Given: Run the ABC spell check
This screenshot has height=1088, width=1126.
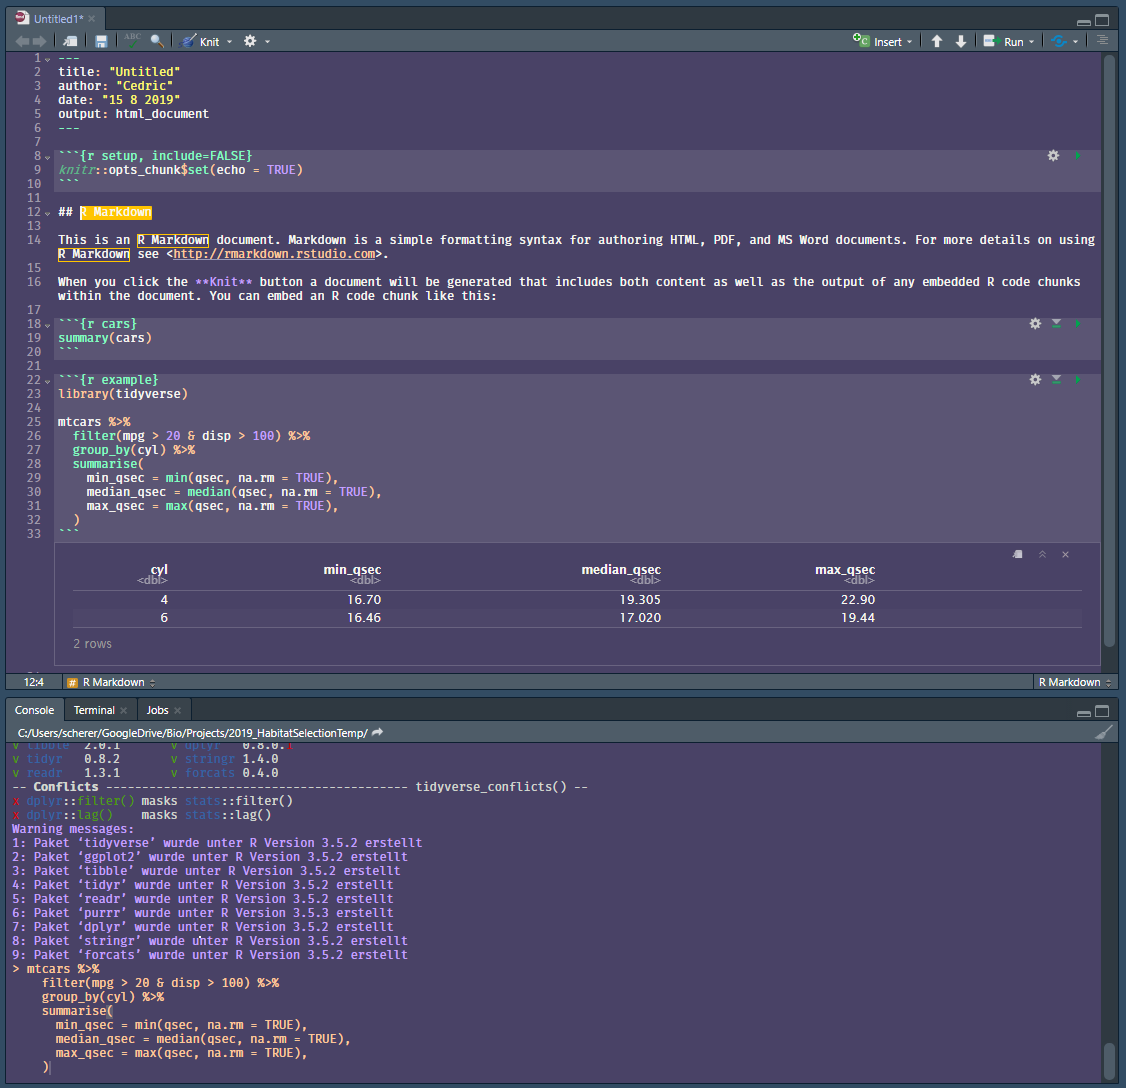Looking at the screenshot, I should point(132,40).
